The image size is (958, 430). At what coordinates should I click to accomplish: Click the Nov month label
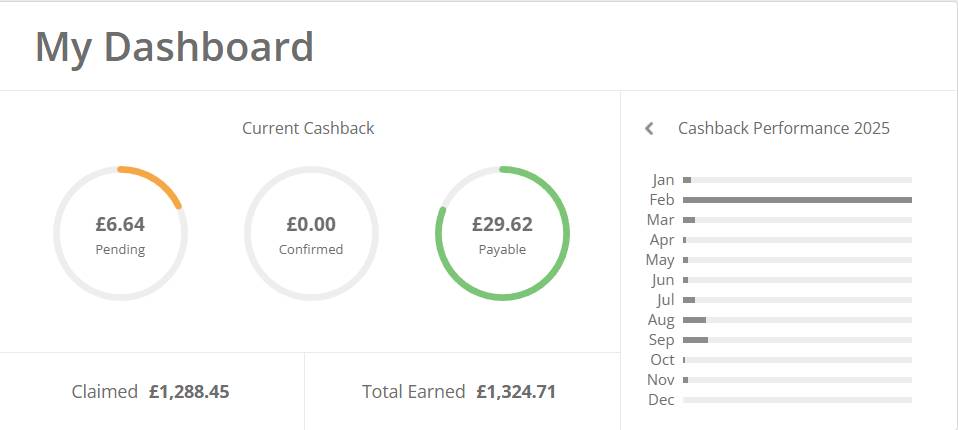pos(660,380)
